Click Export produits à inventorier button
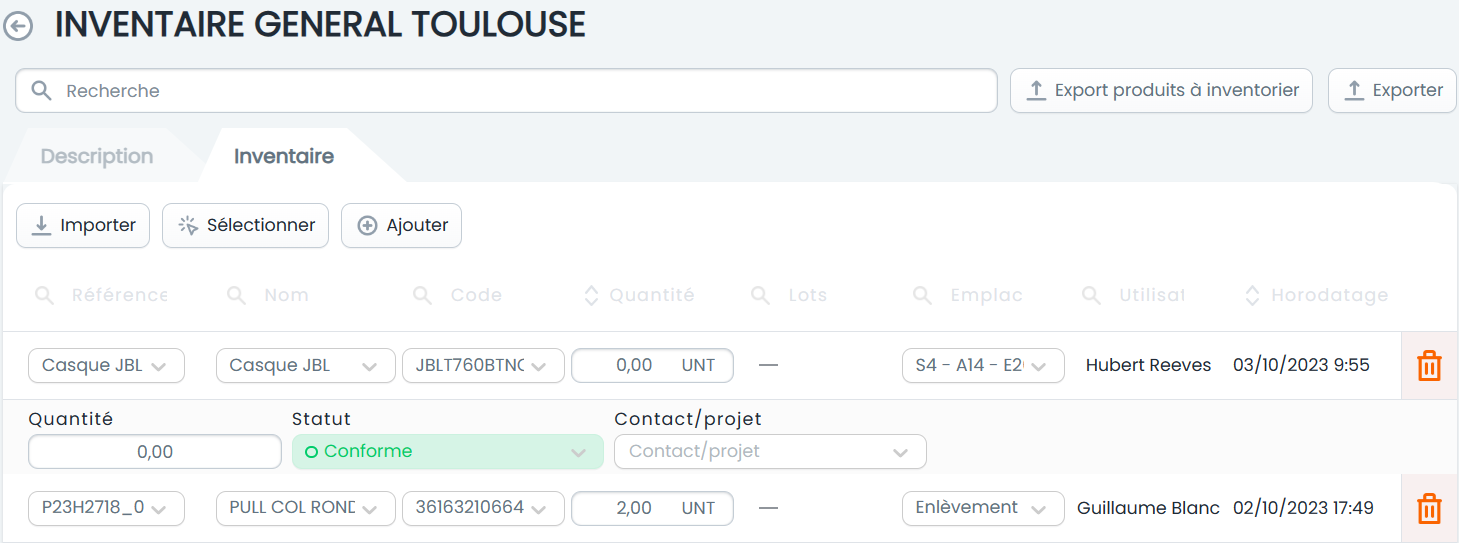 pyautogui.click(x=1161, y=91)
